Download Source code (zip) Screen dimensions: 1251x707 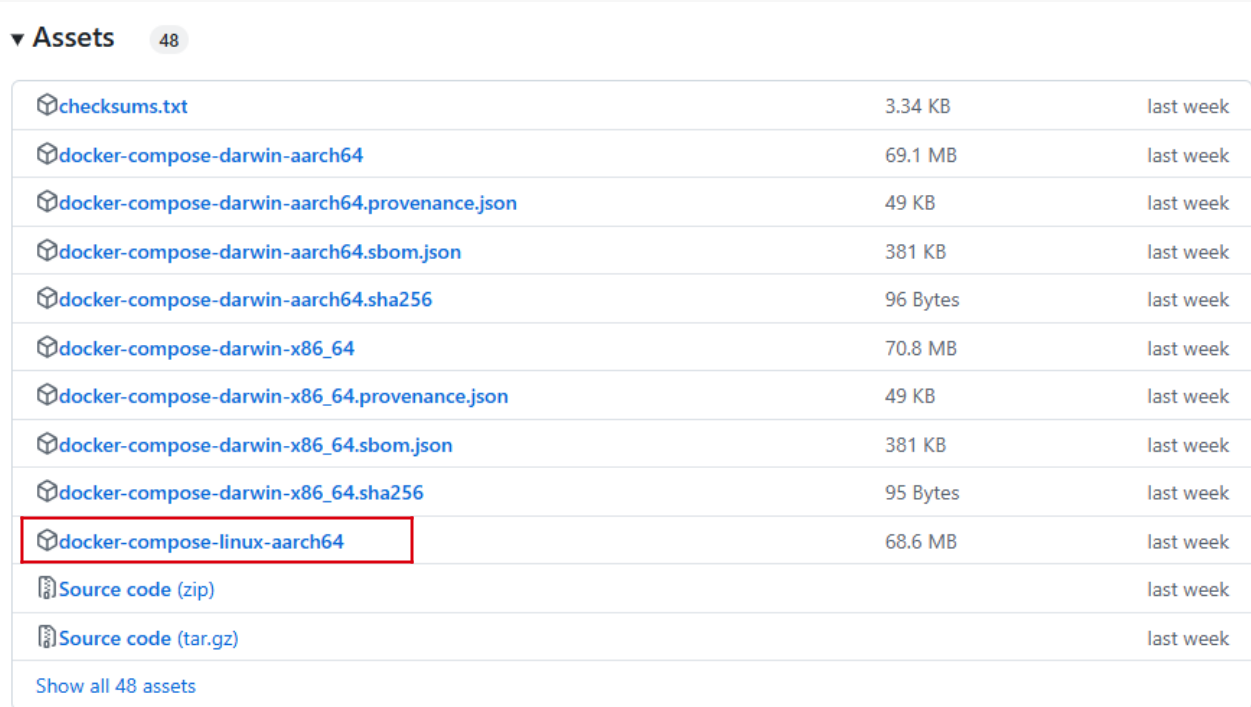coord(137,590)
